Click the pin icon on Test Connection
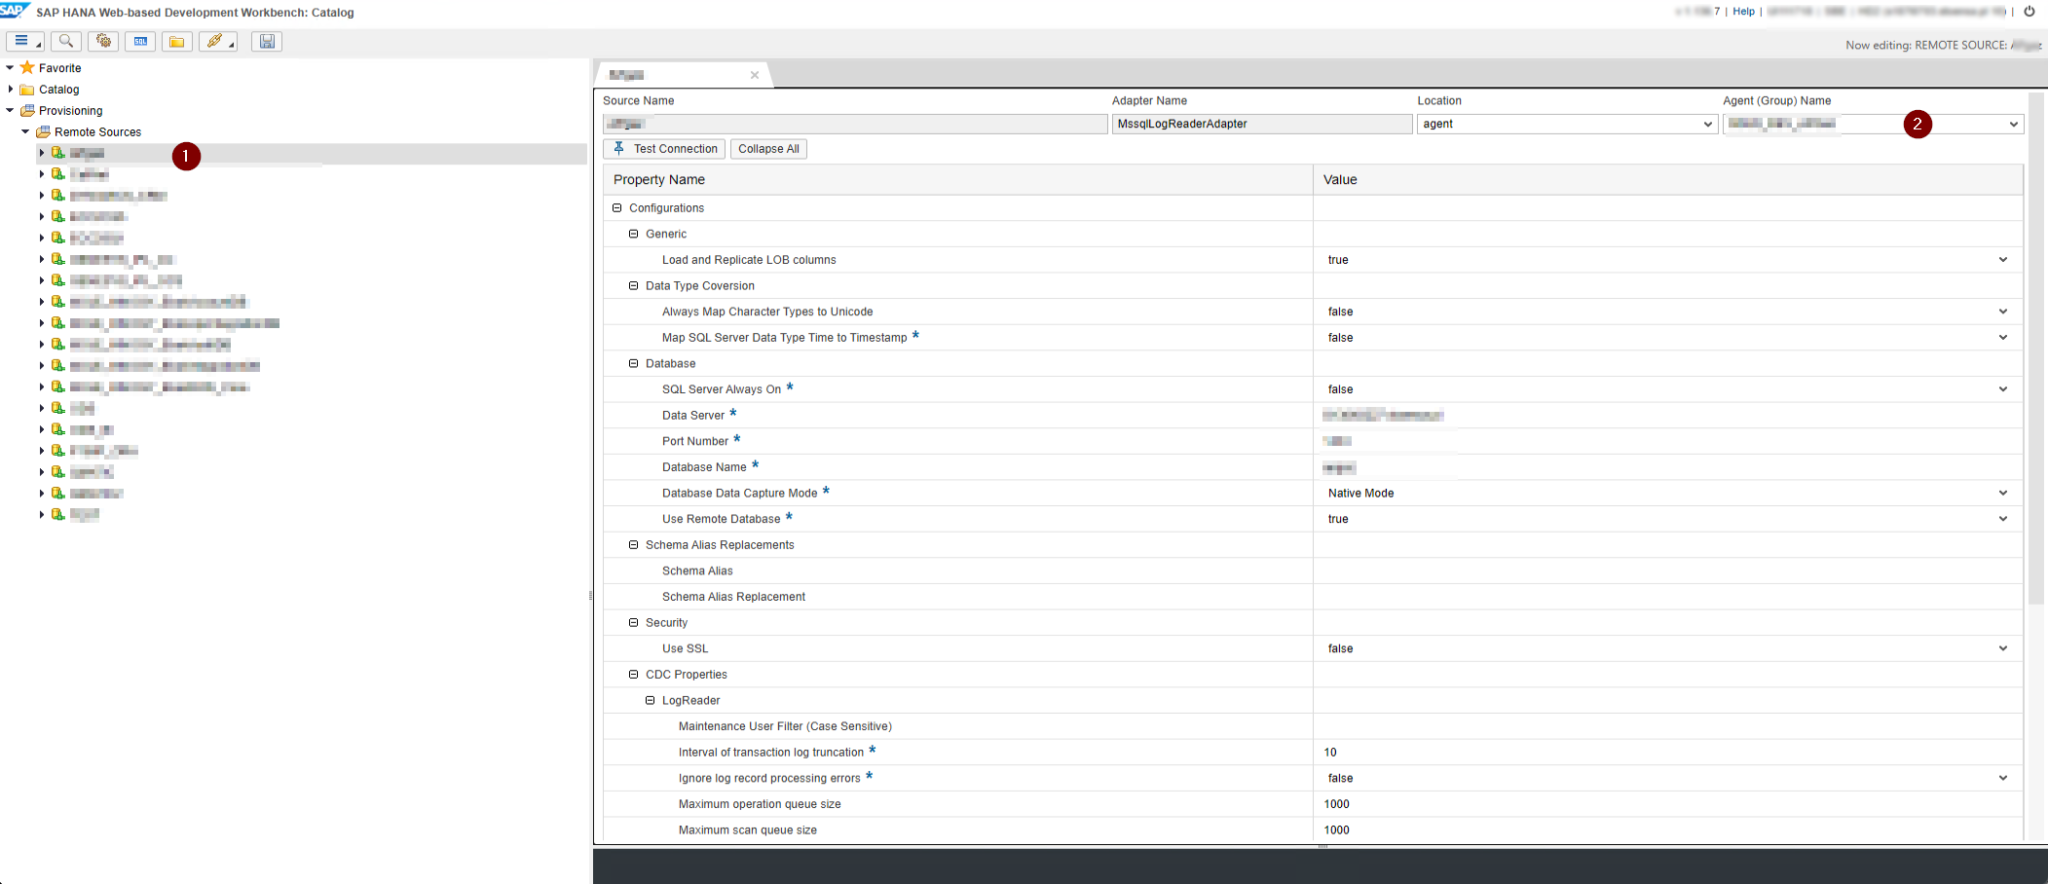The image size is (2048, 884). tap(619, 148)
